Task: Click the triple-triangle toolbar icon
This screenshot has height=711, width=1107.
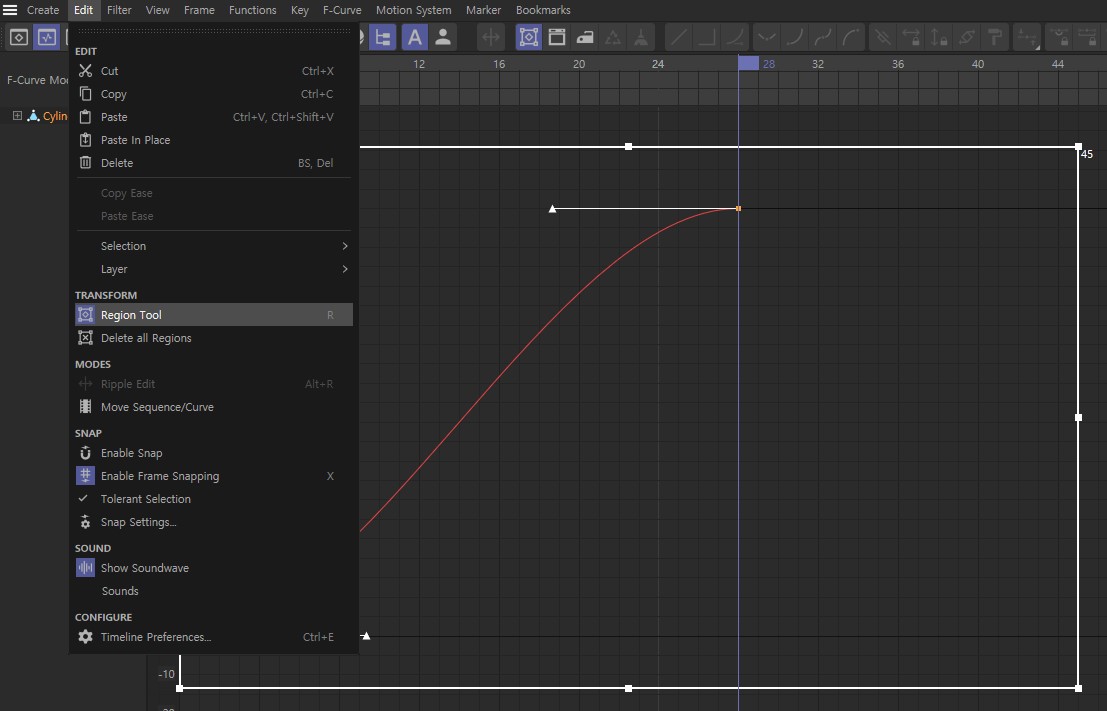Action: (x=613, y=37)
